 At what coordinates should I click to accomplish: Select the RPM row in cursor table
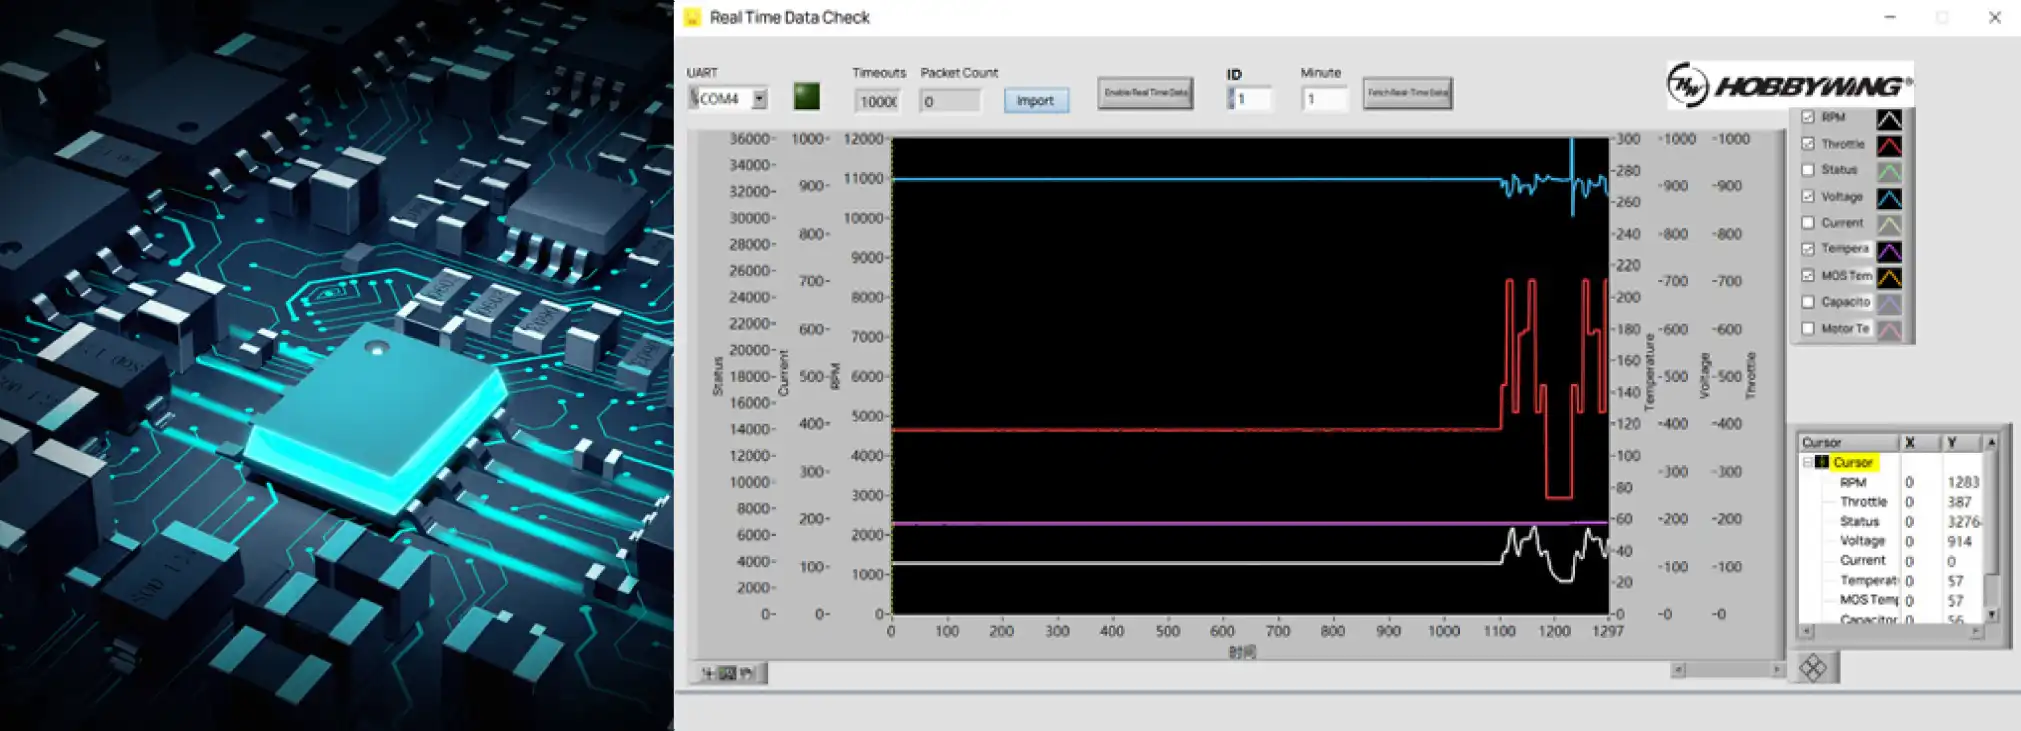tap(1891, 482)
